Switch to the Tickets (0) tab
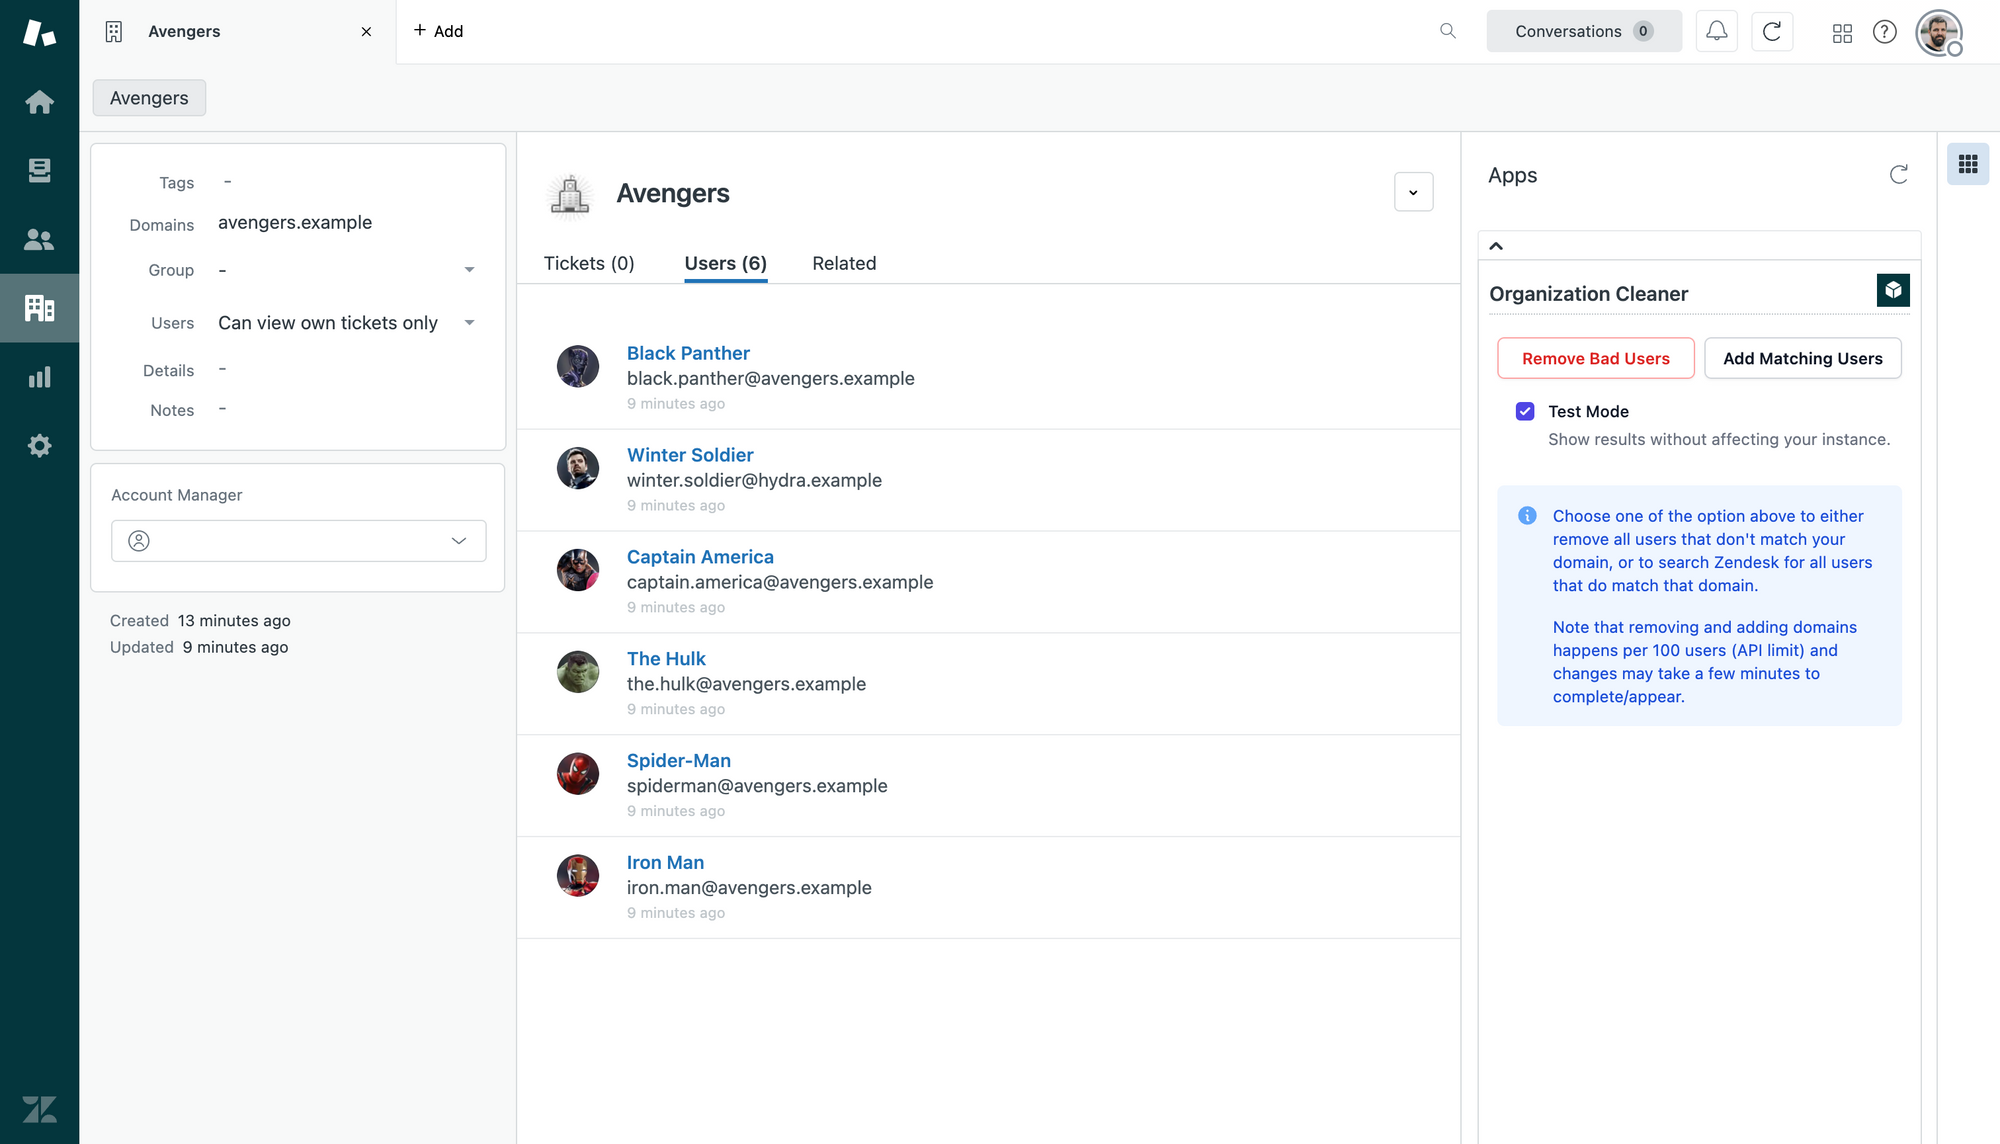 589,263
